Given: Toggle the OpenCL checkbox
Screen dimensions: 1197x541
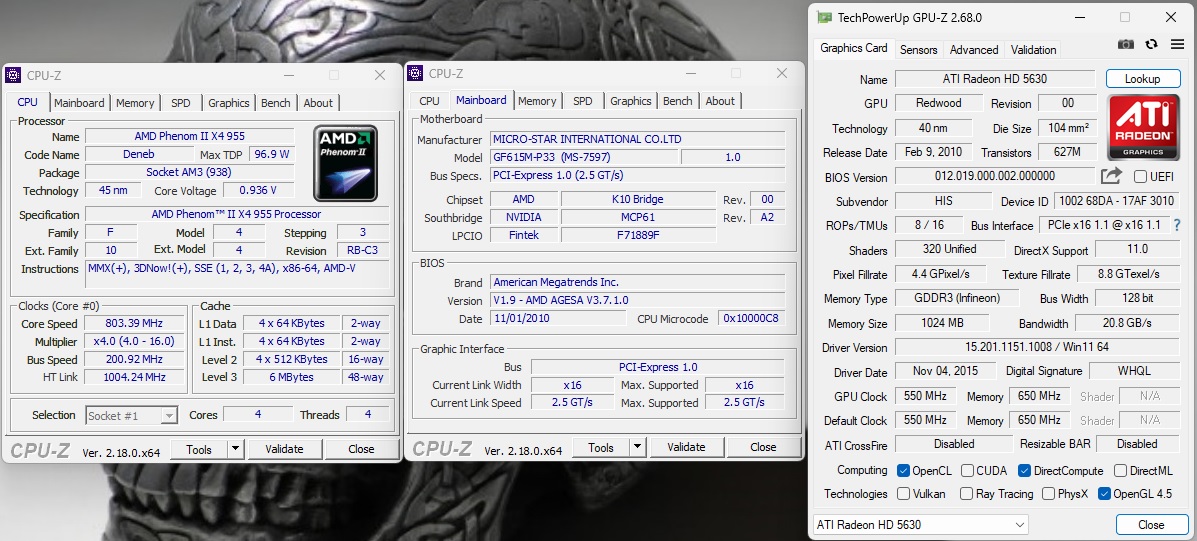Looking at the screenshot, I should [x=903, y=471].
